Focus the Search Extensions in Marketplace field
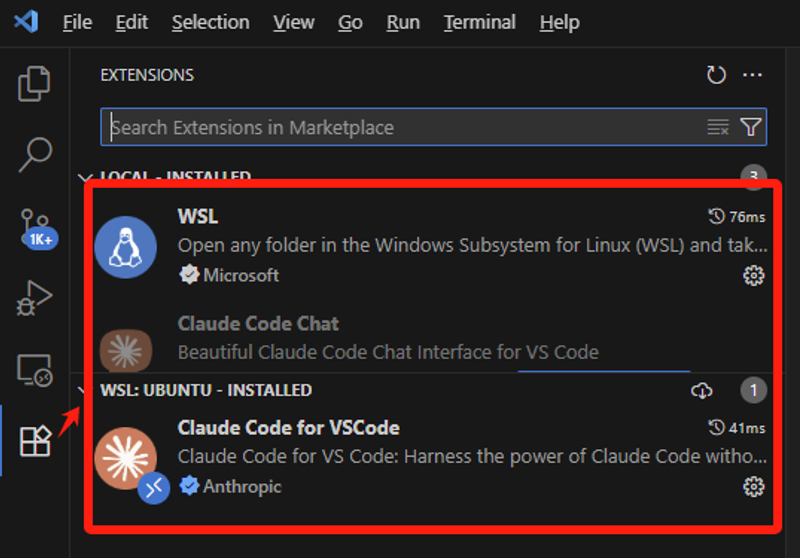Viewport: 800px width, 558px height. [400, 127]
